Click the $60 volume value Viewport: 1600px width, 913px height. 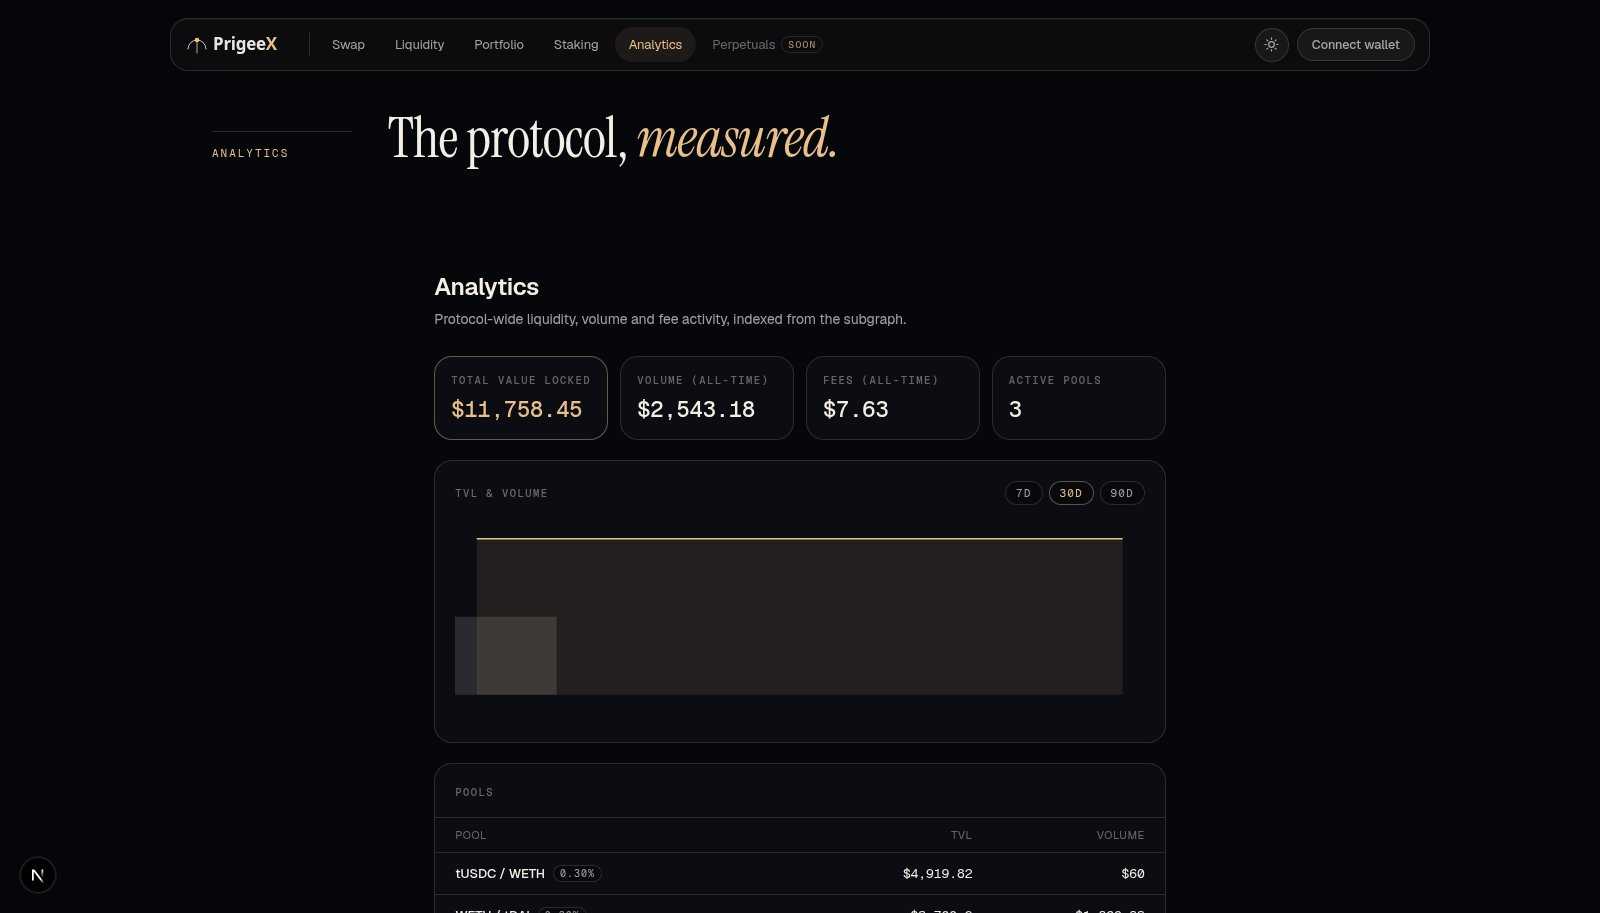tap(1133, 874)
